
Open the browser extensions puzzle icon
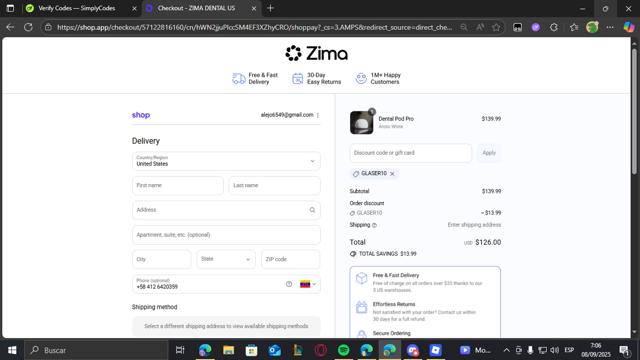pos(554,27)
